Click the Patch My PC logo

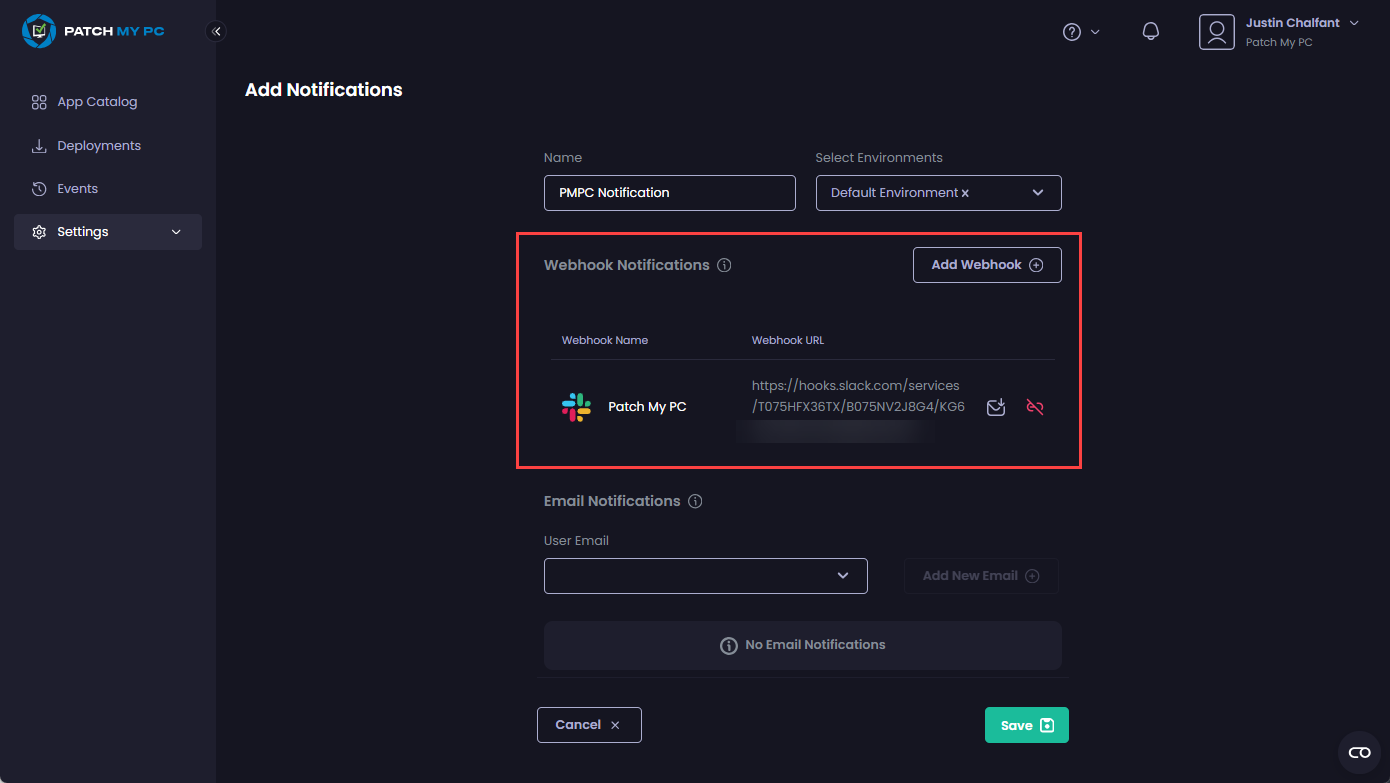point(93,31)
